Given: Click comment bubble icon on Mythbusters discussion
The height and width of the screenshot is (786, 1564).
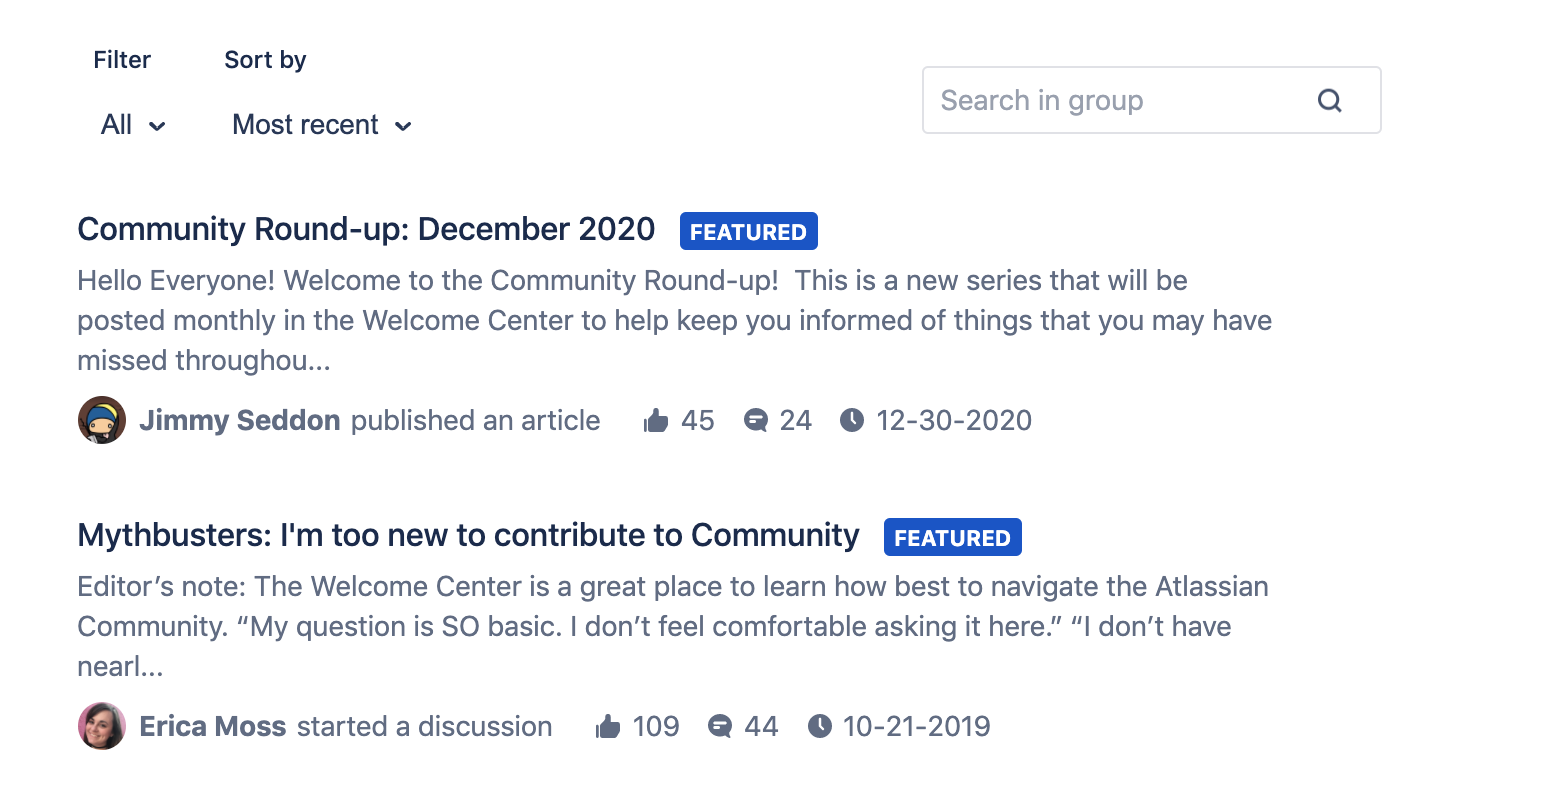Looking at the screenshot, I should (720, 726).
